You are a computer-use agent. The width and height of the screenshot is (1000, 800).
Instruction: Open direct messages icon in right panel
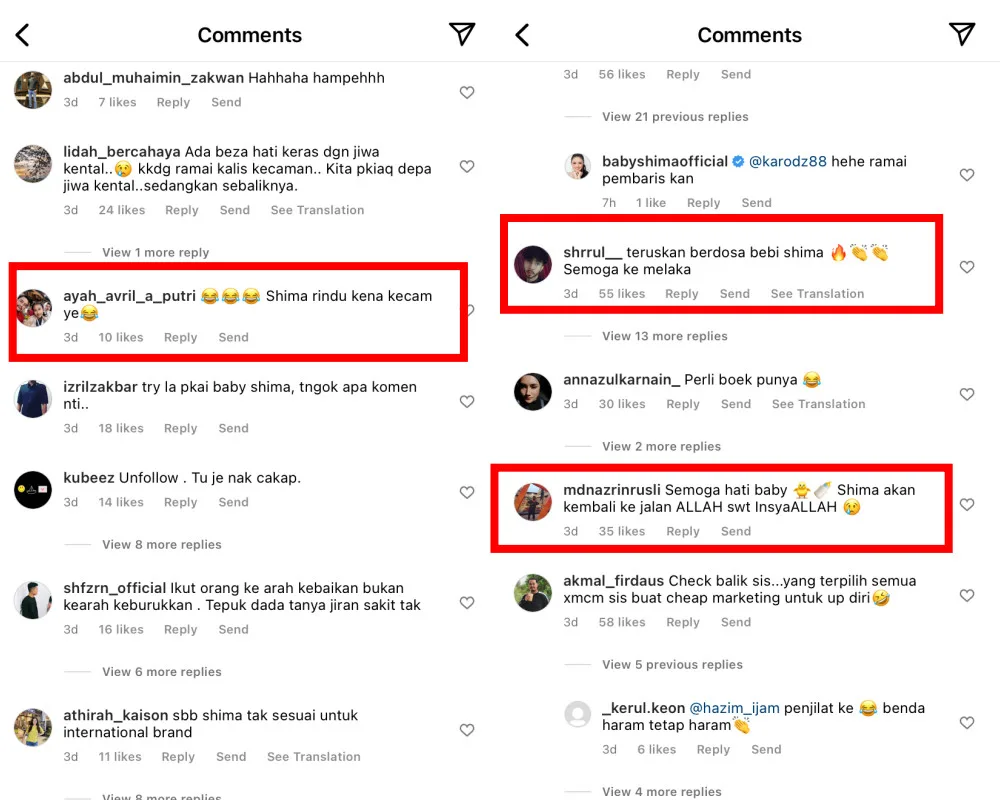pos(961,34)
